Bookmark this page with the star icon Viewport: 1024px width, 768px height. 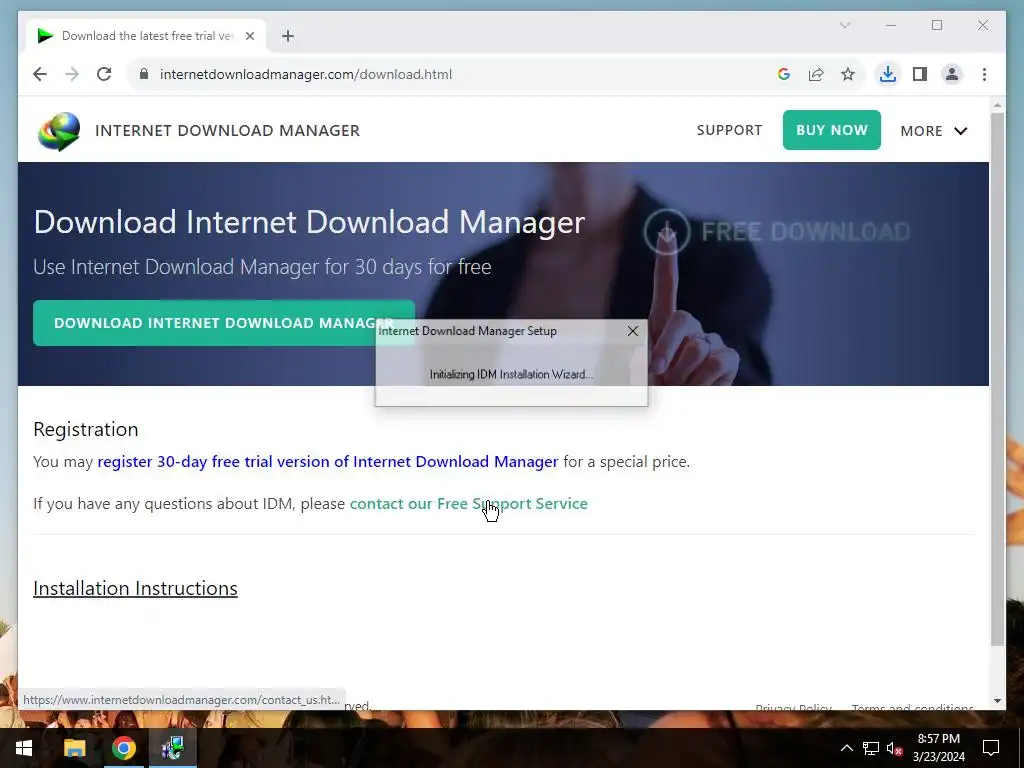[848, 74]
